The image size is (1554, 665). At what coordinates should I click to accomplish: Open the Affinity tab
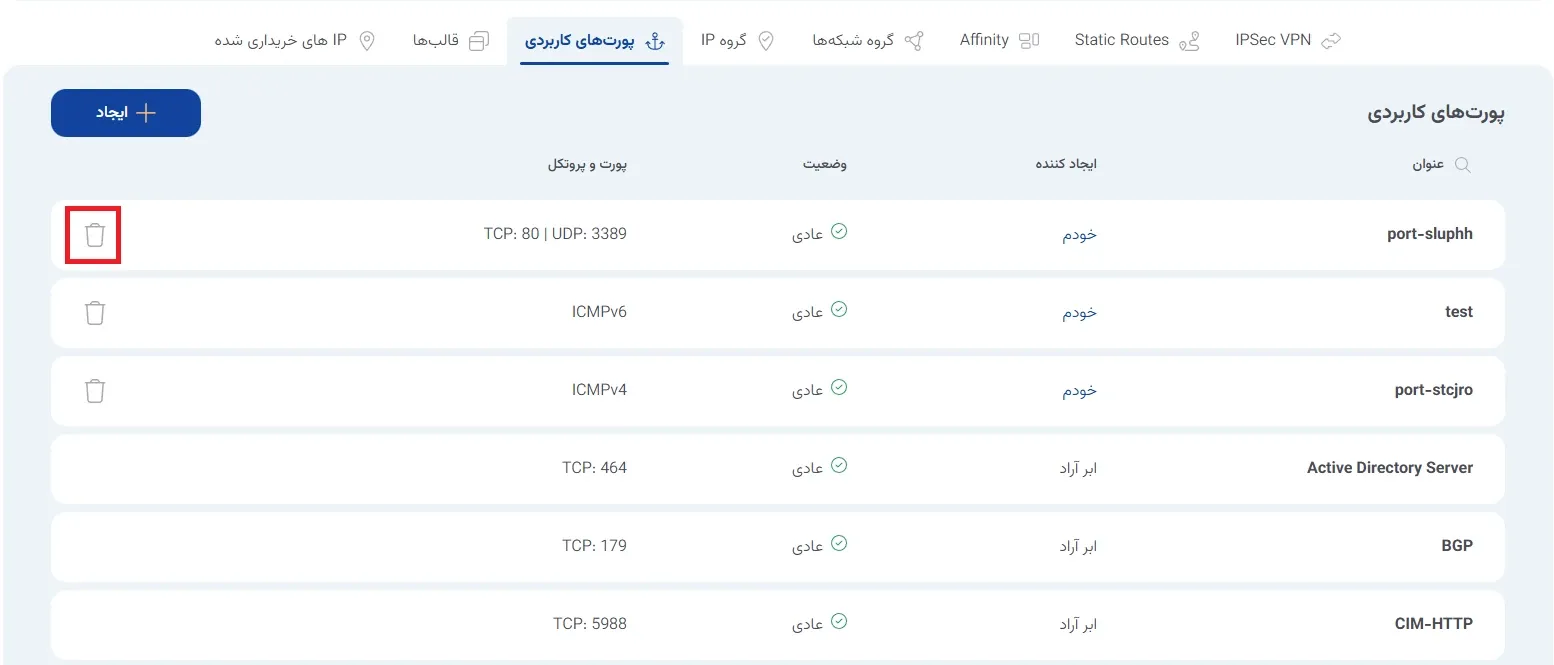click(x=1000, y=41)
